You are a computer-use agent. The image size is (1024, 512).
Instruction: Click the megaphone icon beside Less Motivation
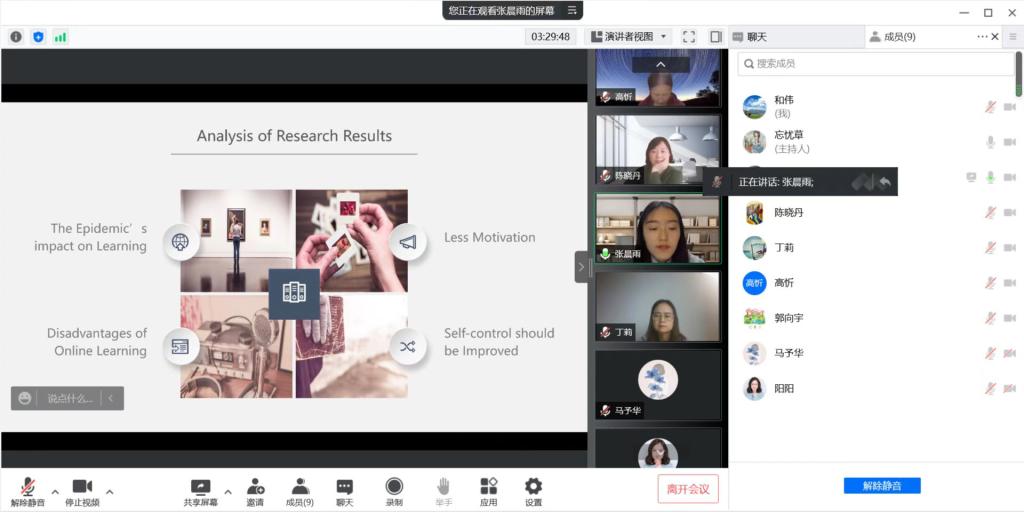(408, 242)
